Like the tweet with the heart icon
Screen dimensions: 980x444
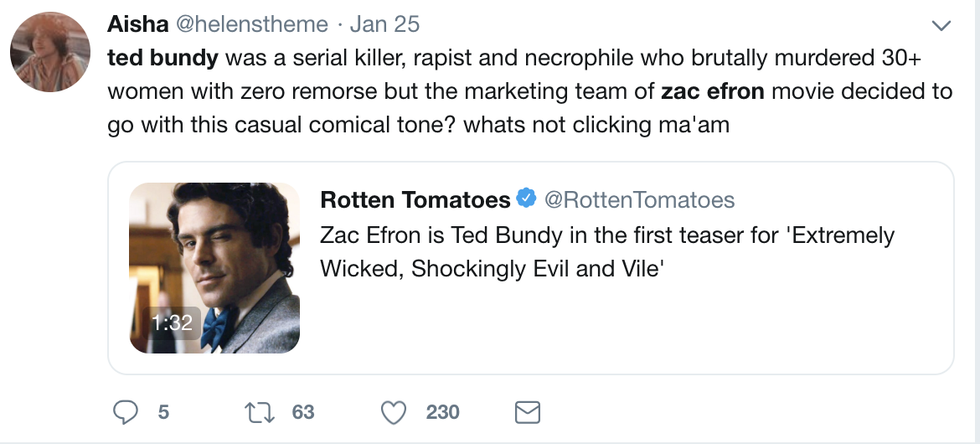396,412
